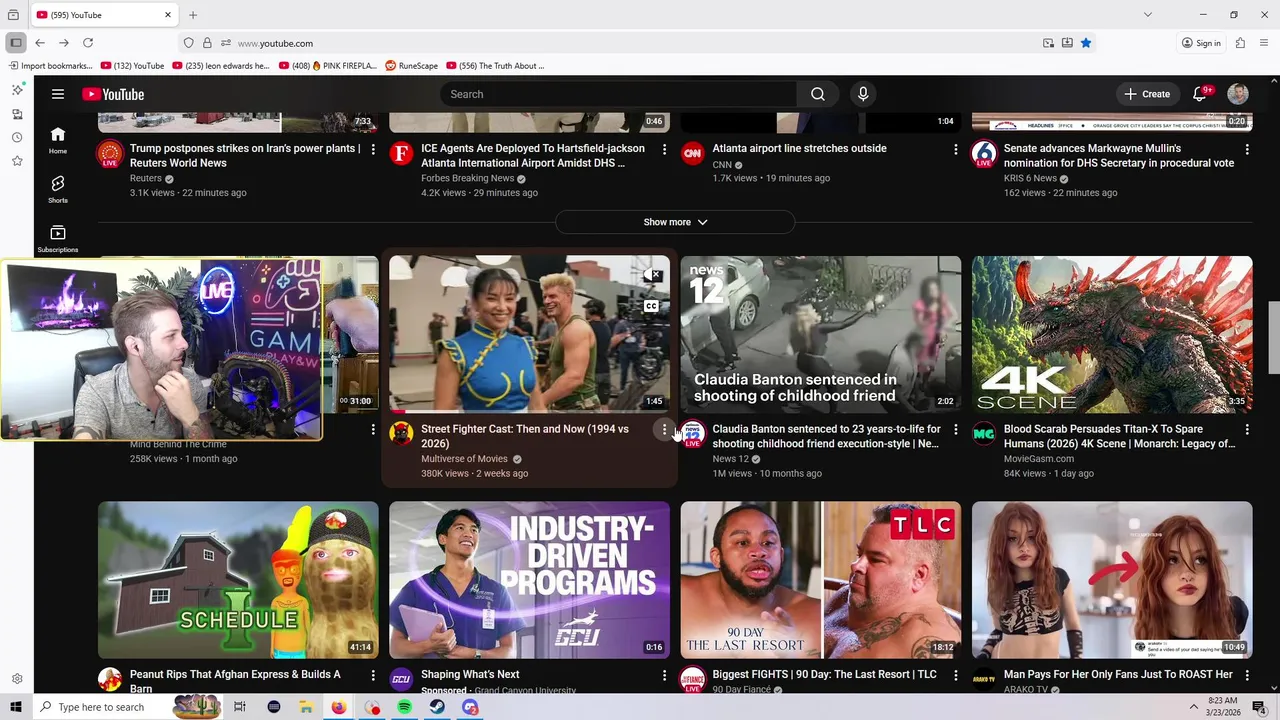
Task: Open options for the Peanut Rips video
Action: click(373, 676)
